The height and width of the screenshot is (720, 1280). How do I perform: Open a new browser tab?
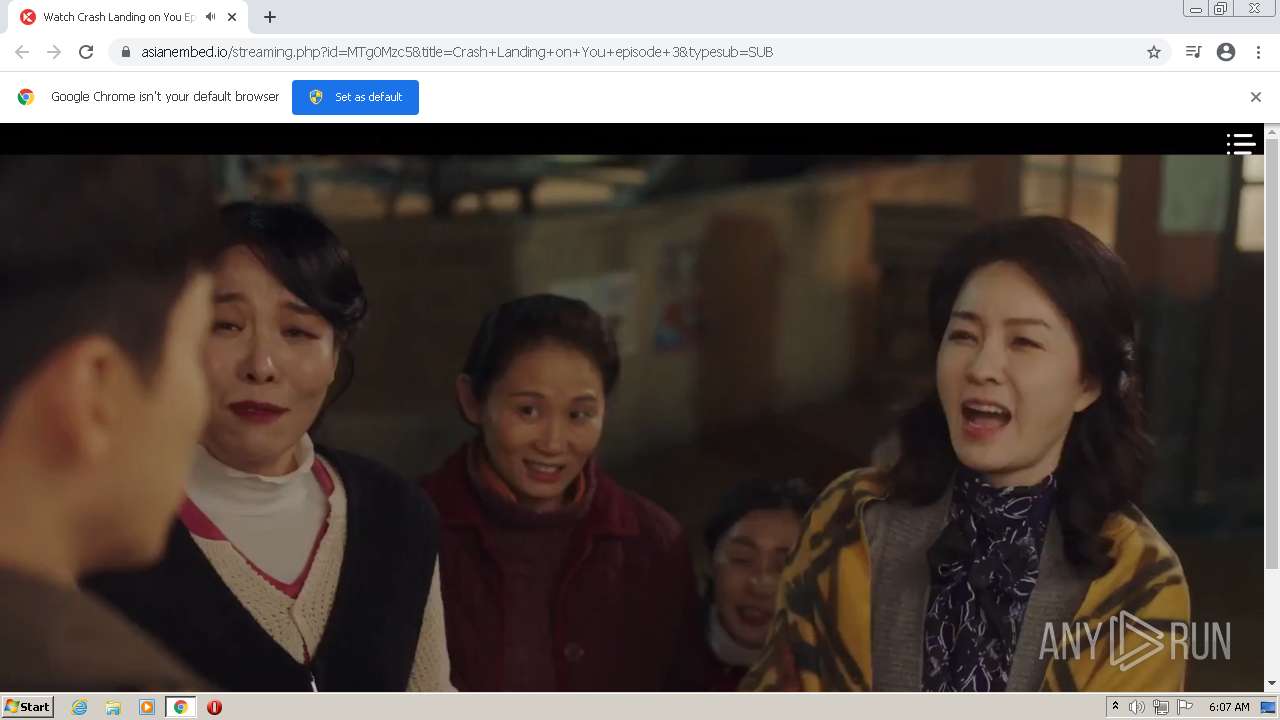(x=270, y=17)
